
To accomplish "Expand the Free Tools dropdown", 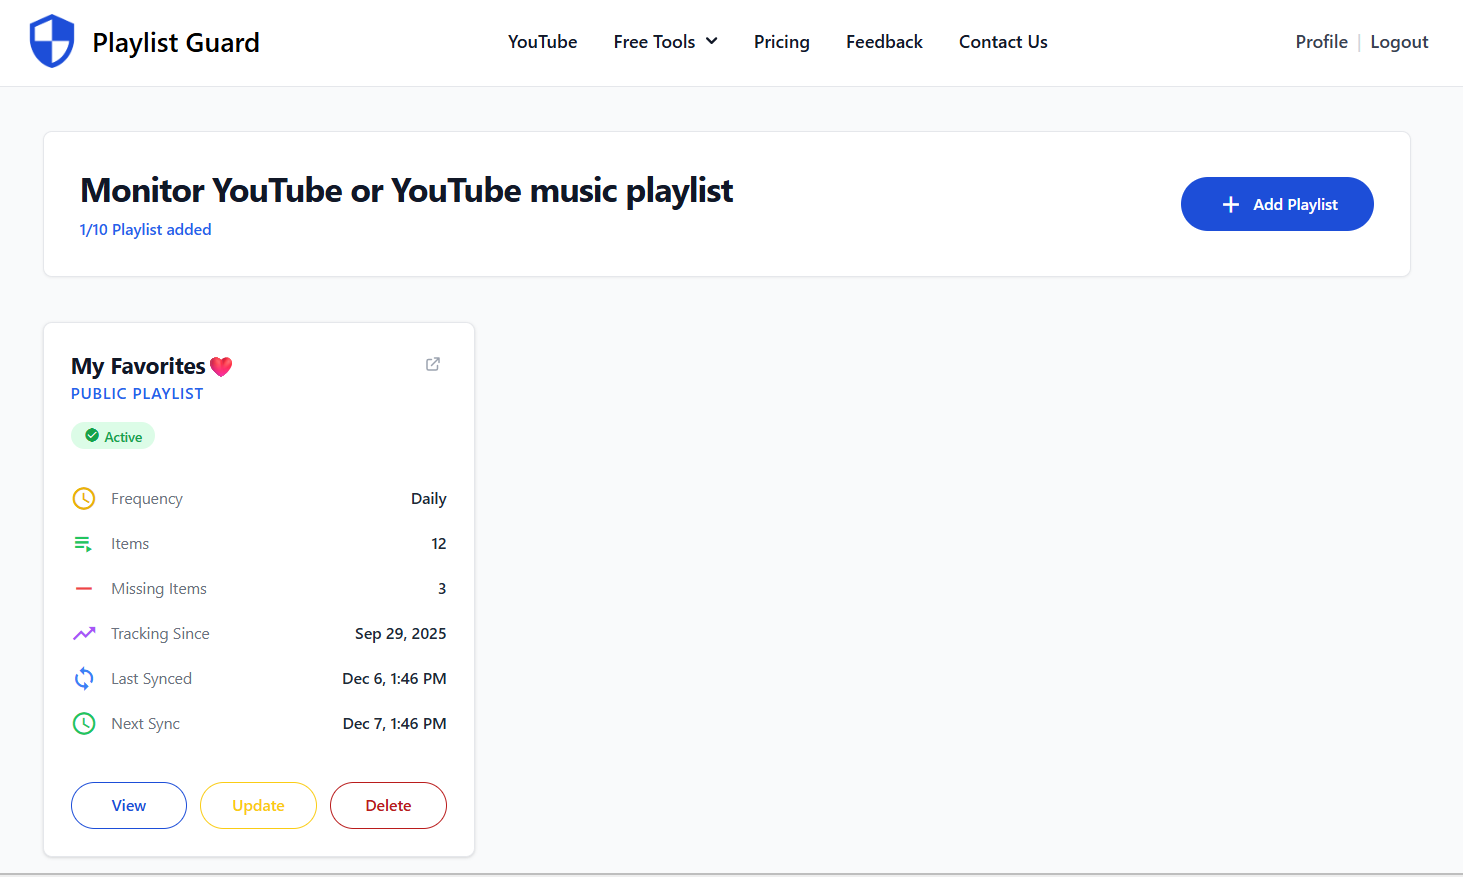I will click(x=665, y=42).
